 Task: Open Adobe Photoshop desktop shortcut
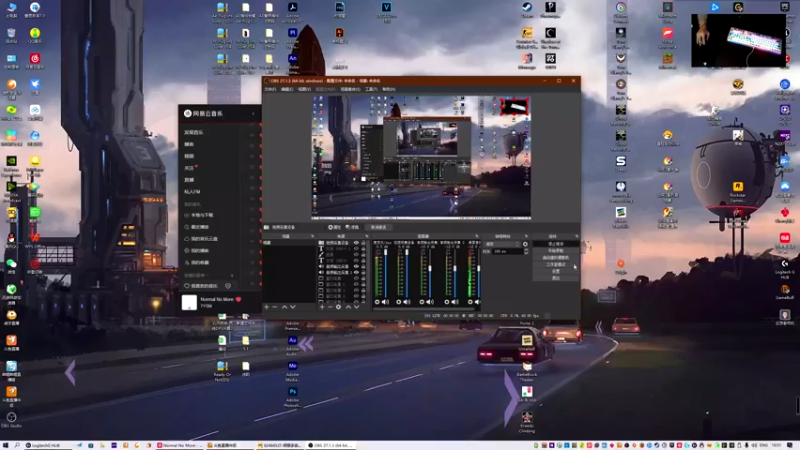coord(292,397)
